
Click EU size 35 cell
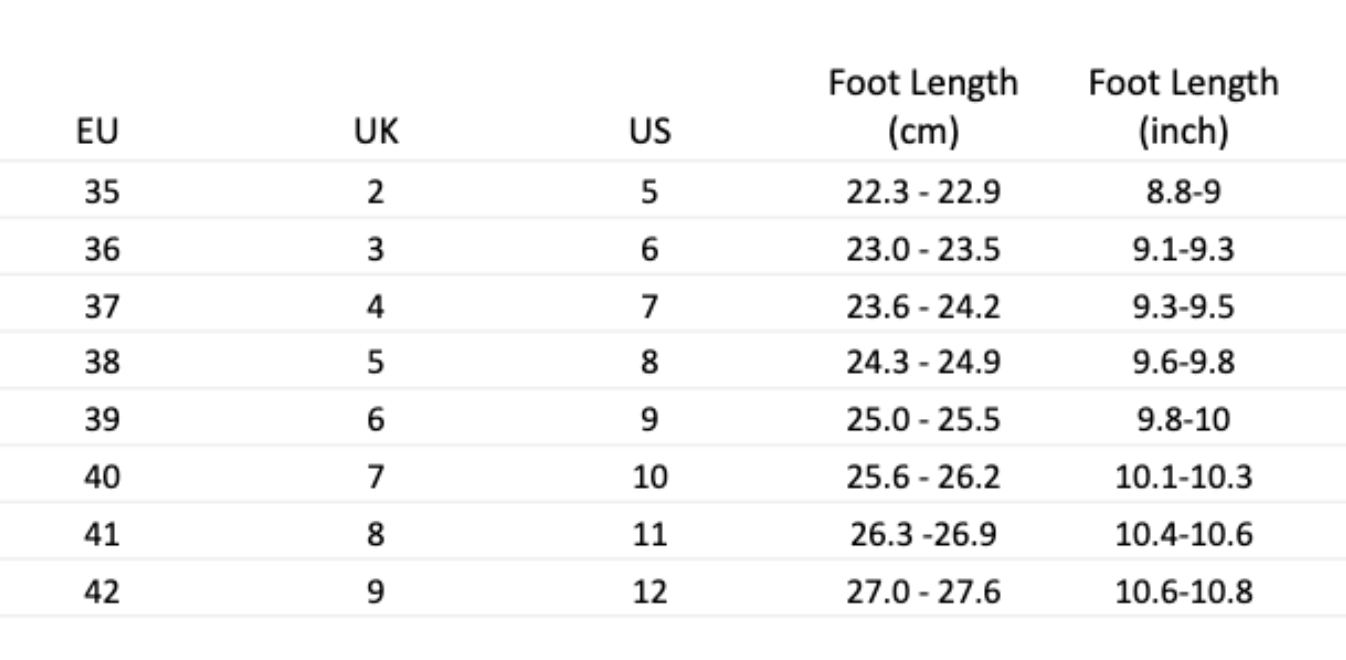[102, 191]
